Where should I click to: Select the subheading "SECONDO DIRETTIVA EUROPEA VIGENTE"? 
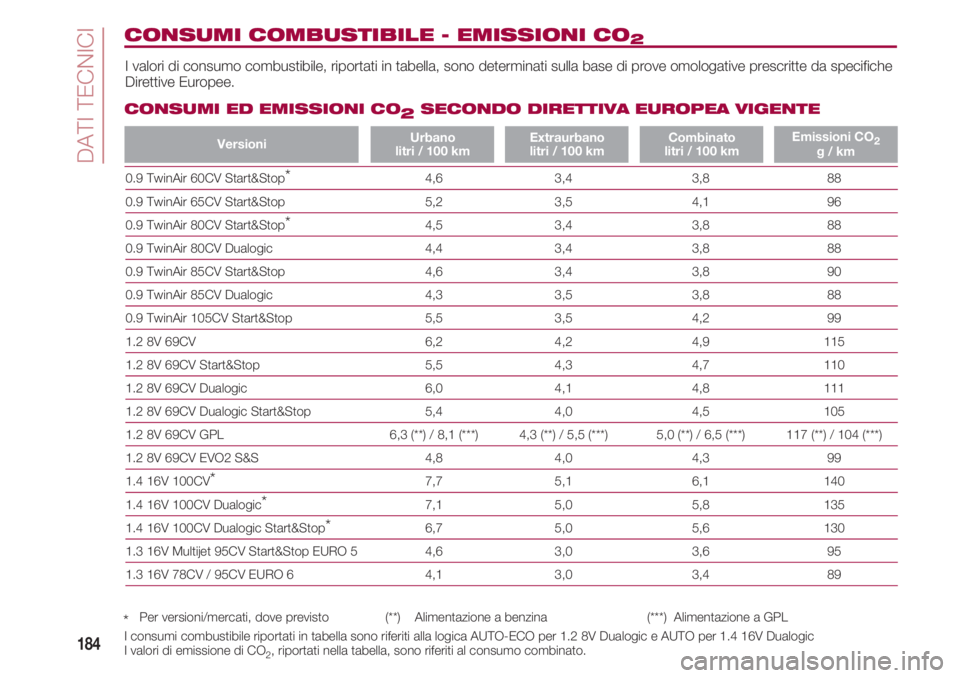point(620,109)
